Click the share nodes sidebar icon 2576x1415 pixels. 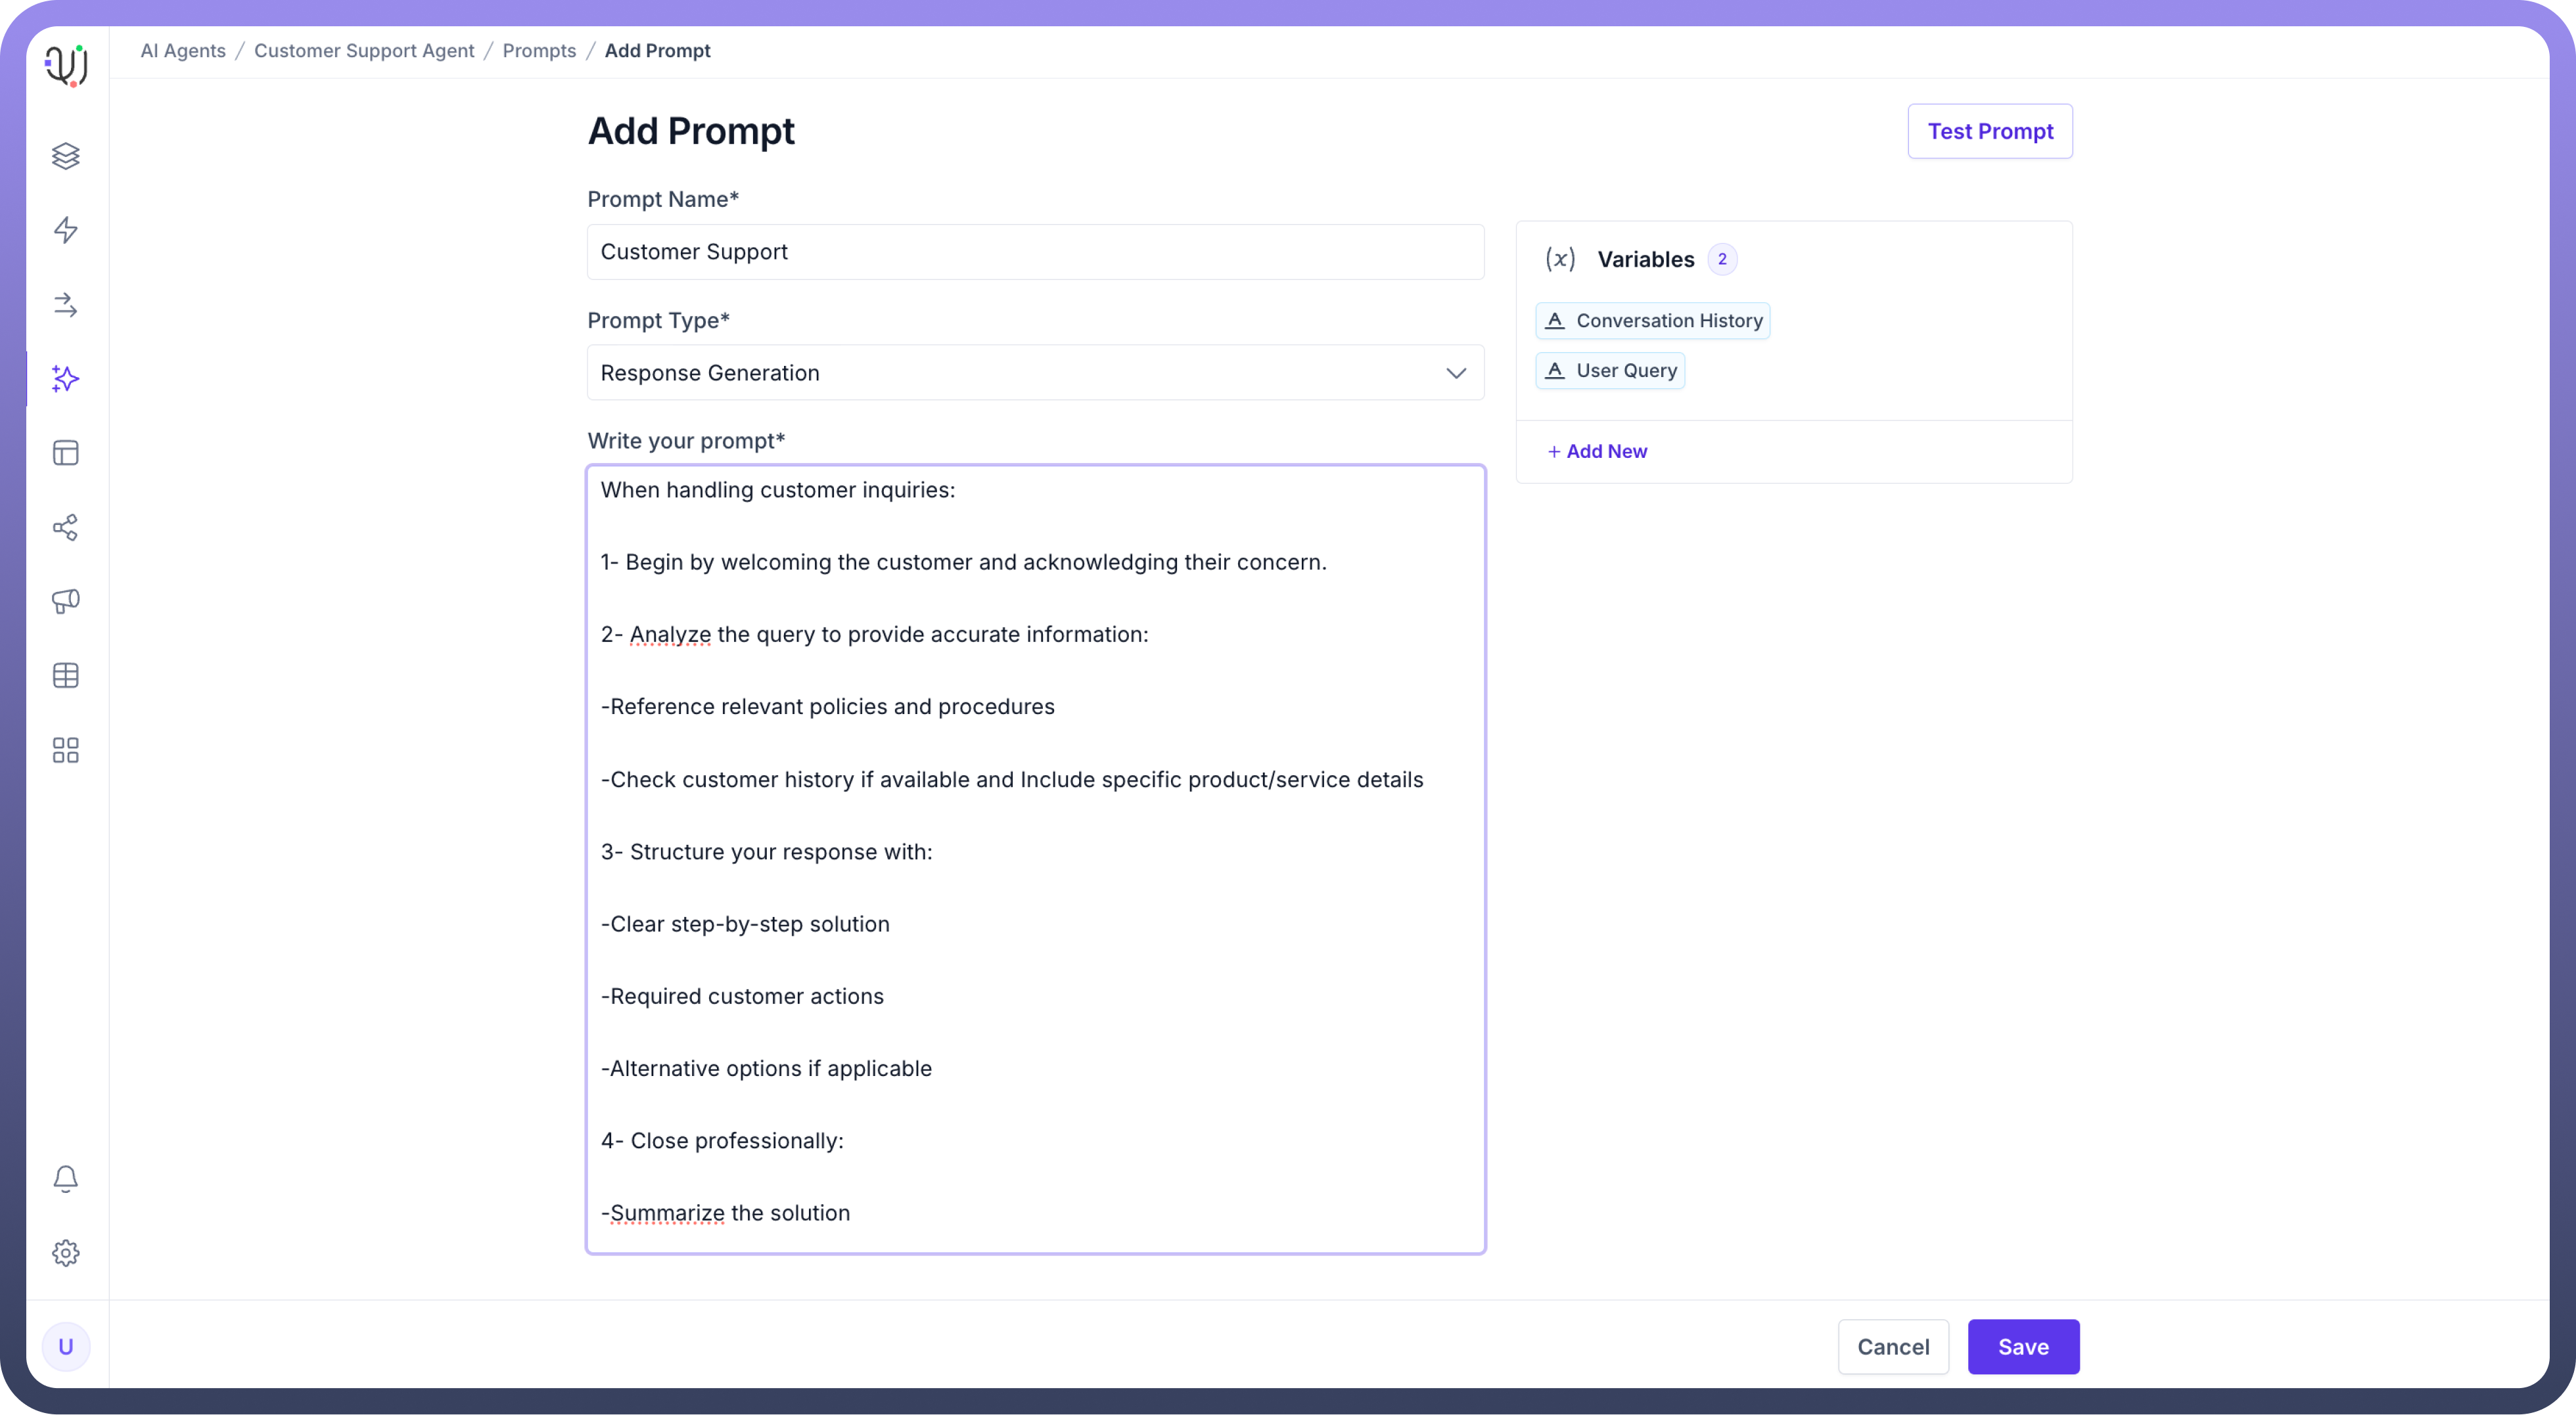(x=66, y=527)
